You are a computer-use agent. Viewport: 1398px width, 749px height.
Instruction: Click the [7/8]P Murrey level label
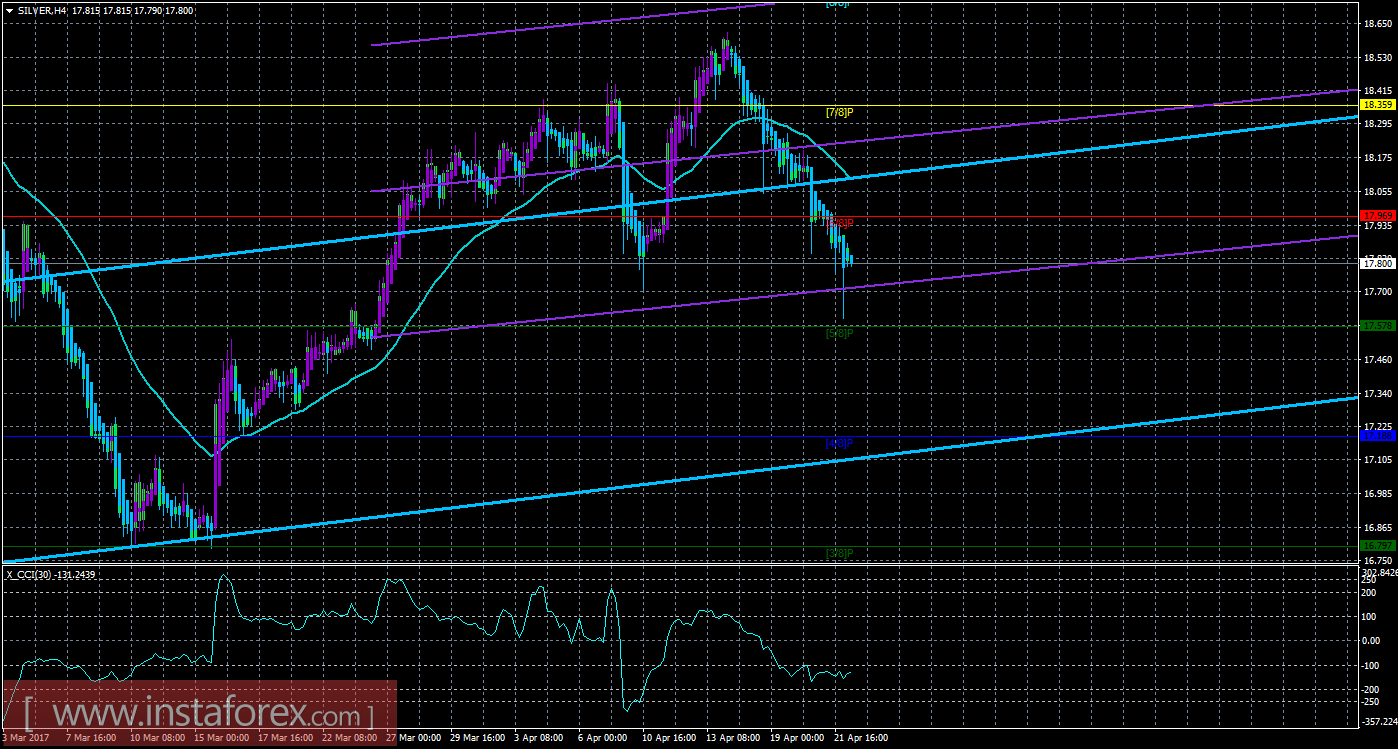click(839, 112)
